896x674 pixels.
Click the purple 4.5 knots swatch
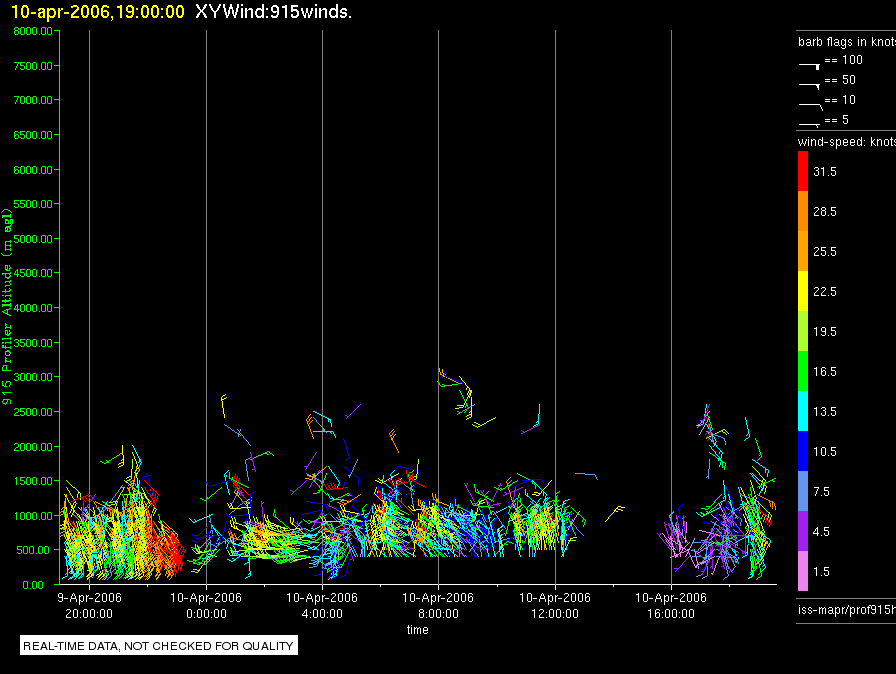803,531
